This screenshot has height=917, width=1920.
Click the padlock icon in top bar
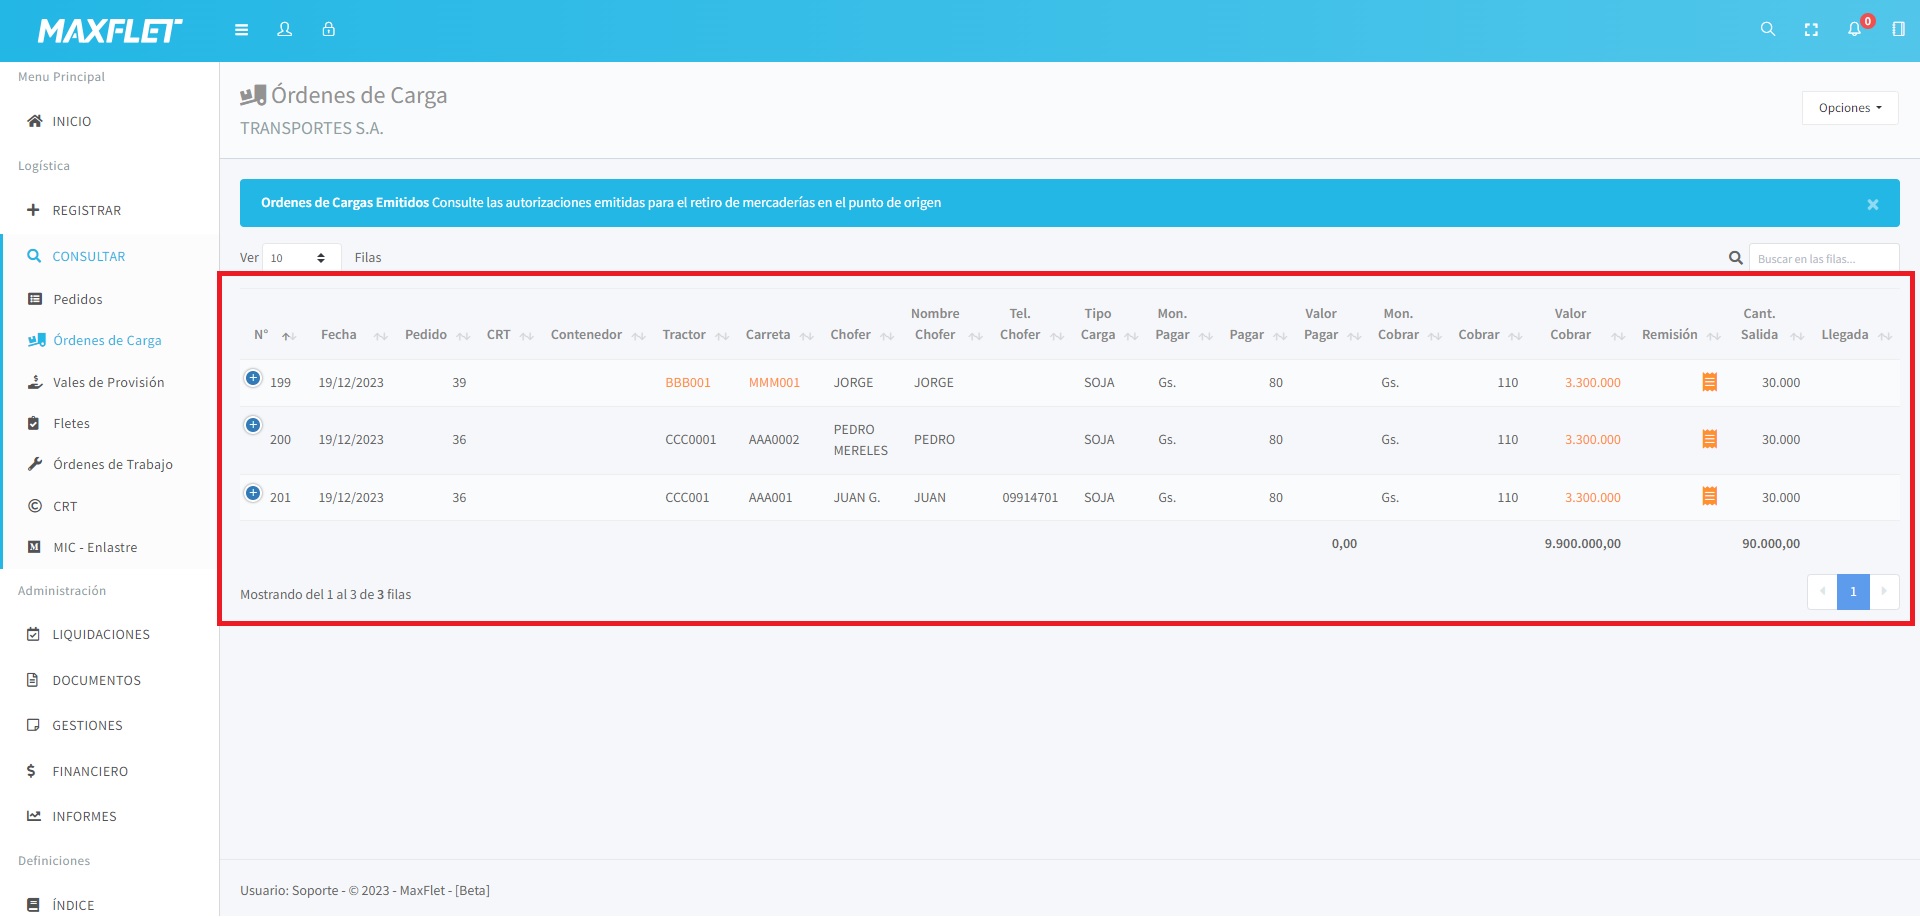[x=328, y=30]
